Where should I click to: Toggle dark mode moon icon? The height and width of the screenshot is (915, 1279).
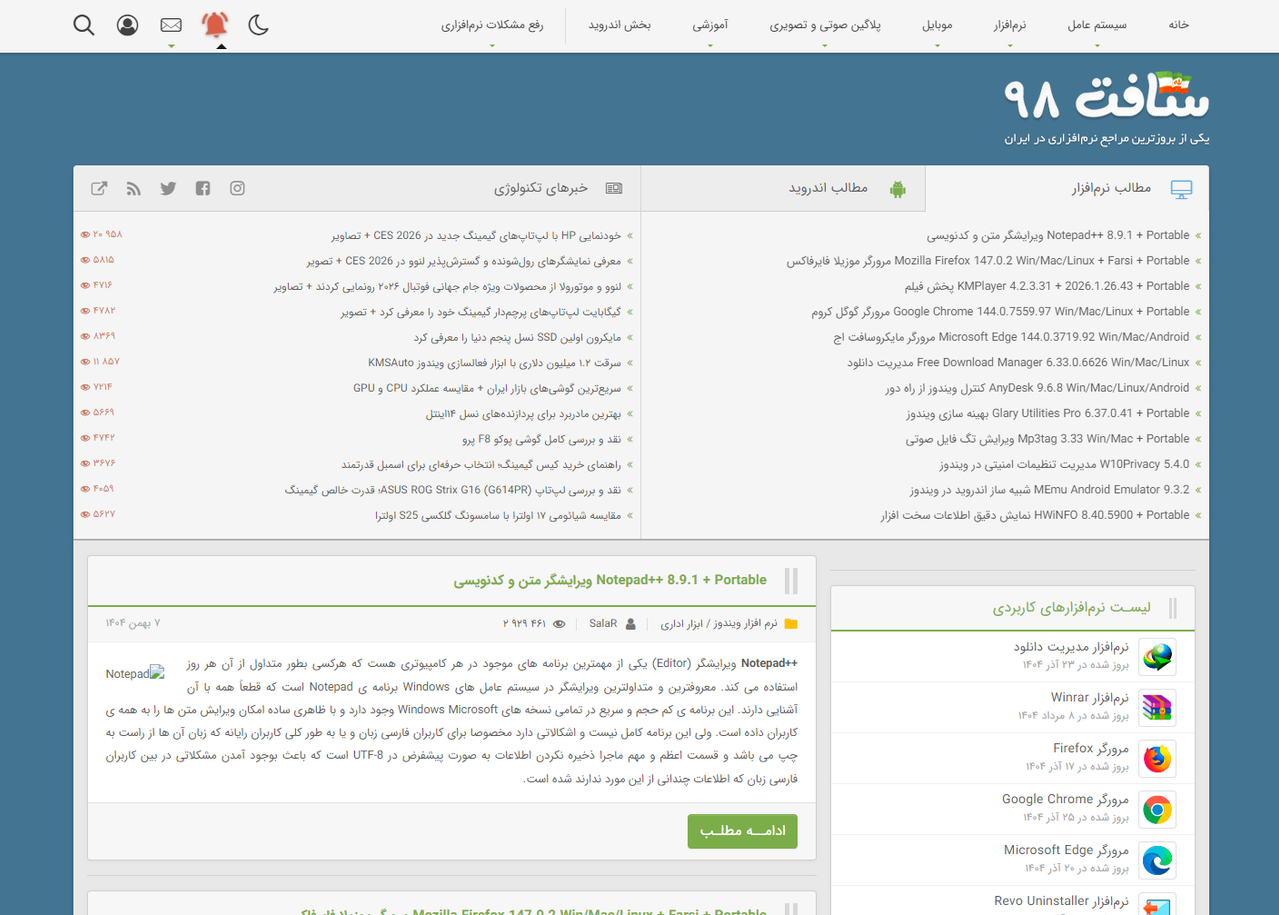coord(259,25)
